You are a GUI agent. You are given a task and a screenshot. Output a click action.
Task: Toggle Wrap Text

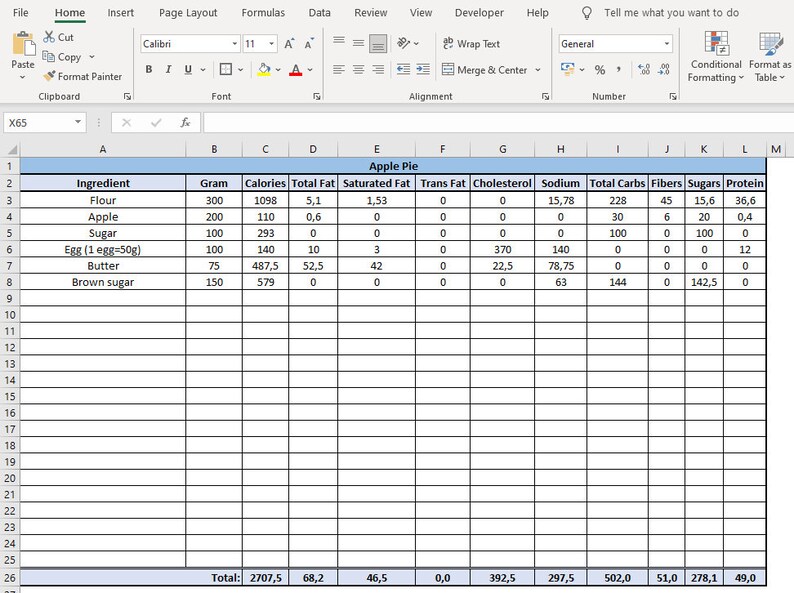(471, 44)
